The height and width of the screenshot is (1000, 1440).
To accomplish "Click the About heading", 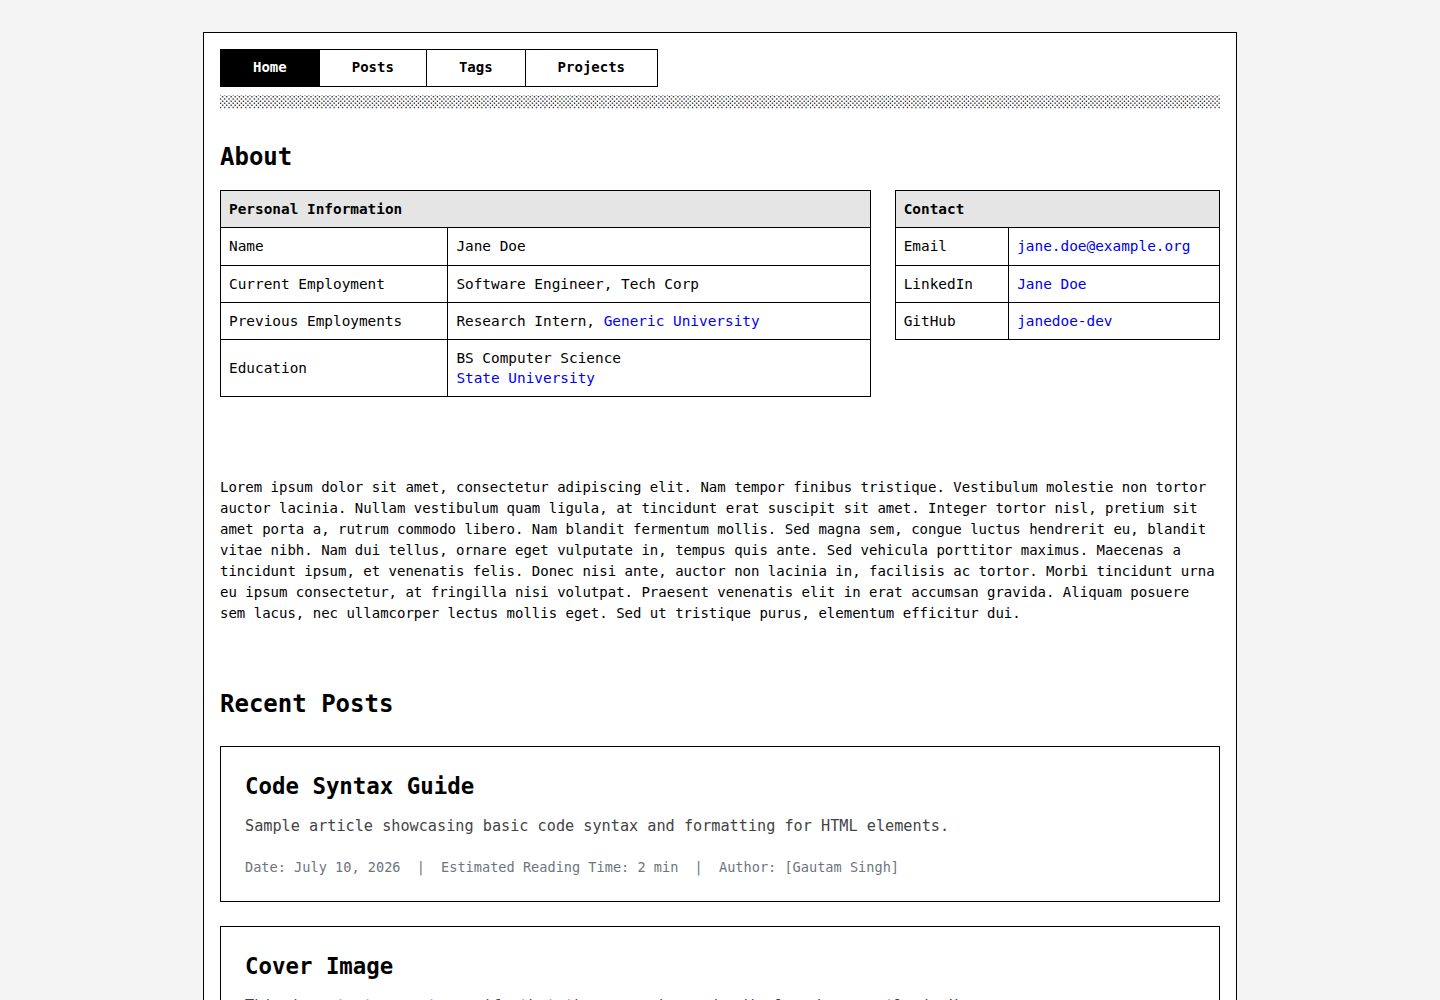I will coord(256,157).
